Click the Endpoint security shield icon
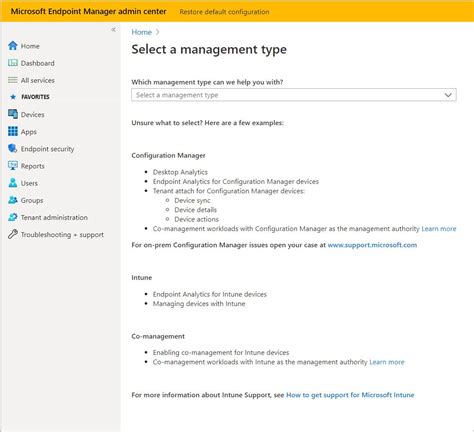Screen dimensions: 474x432 [13, 148]
